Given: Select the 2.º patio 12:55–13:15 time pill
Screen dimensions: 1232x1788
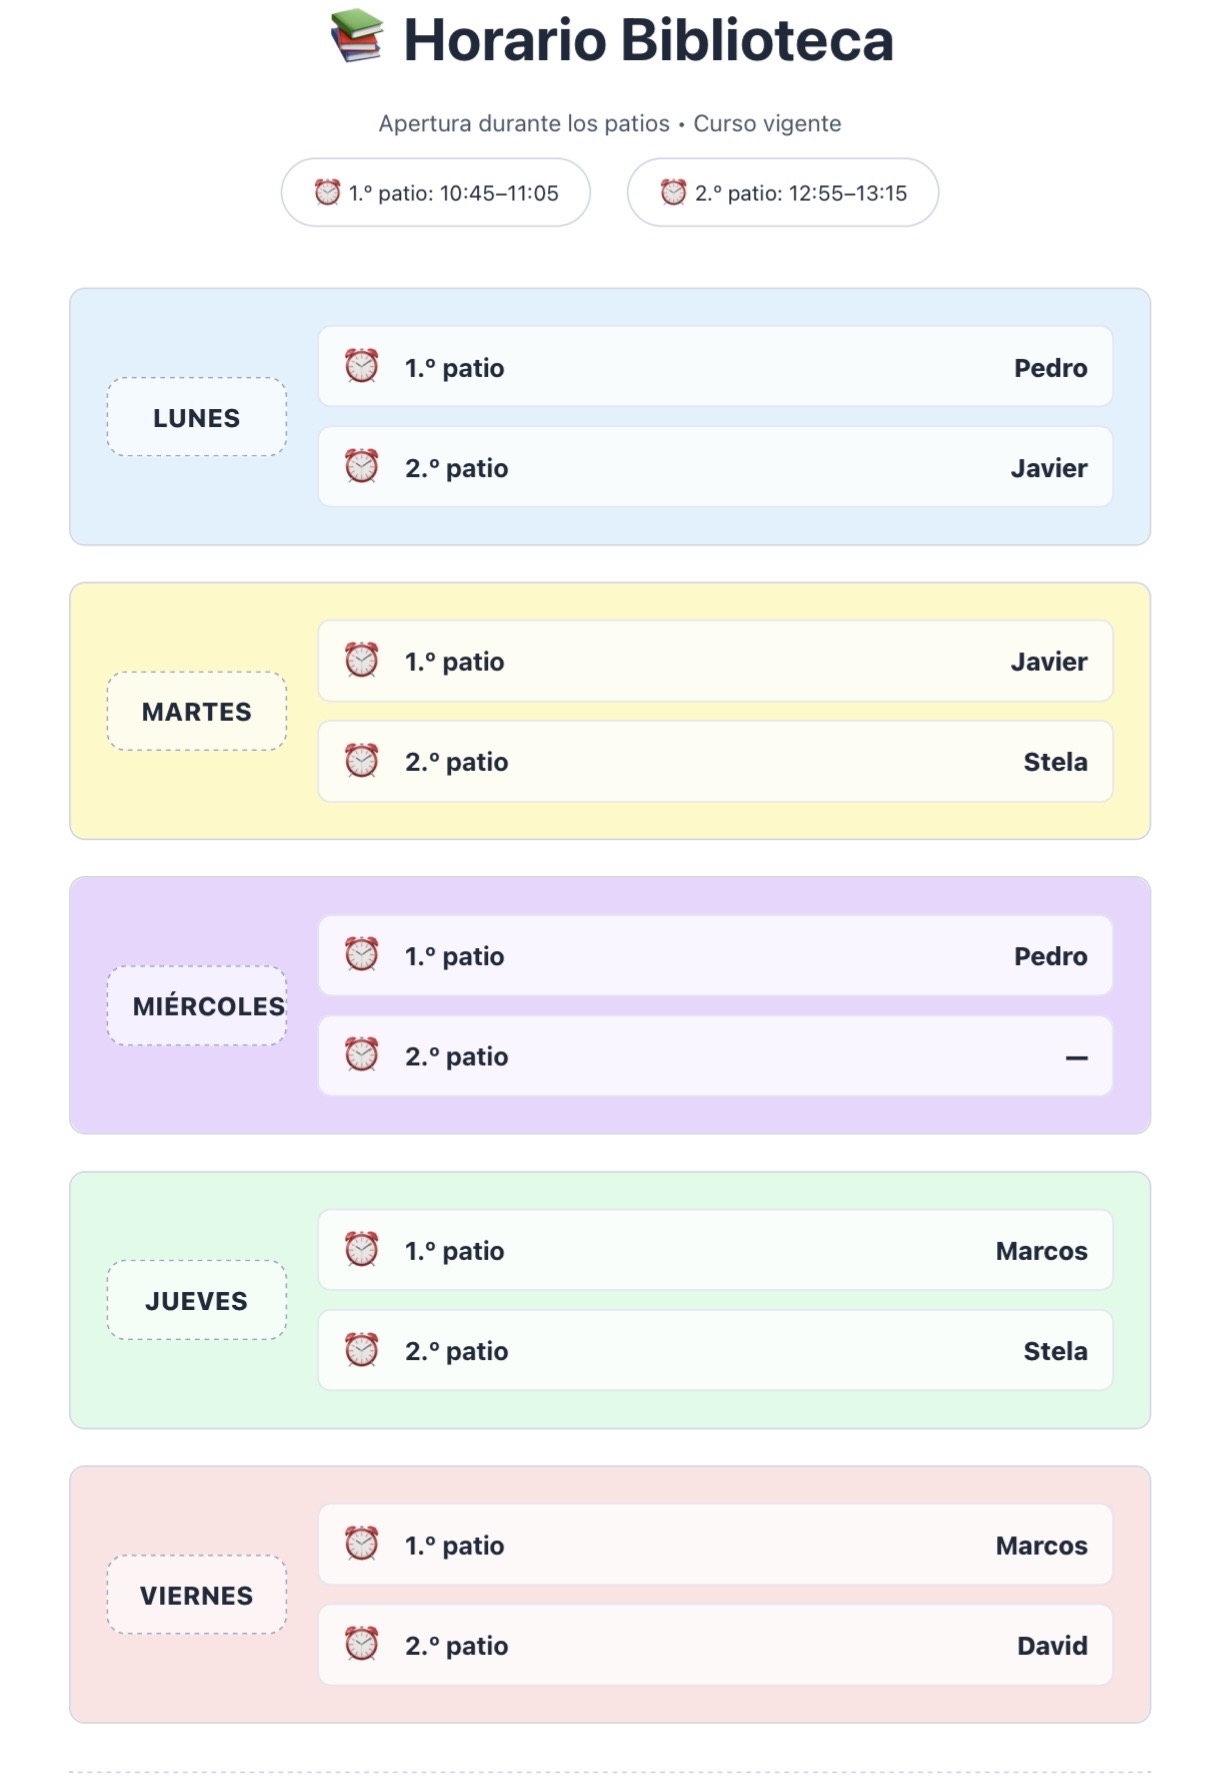Looking at the screenshot, I should [x=783, y=192].
